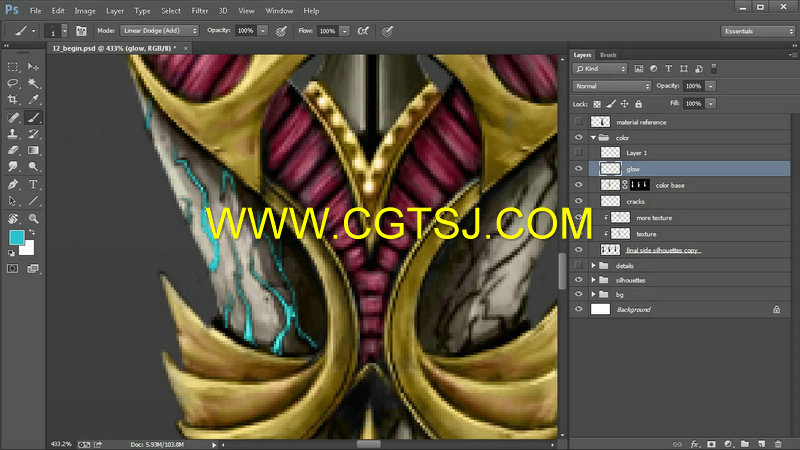The image size is (800, 450).
Task: Lock transparent pixels
Action: tap(597, 104)
